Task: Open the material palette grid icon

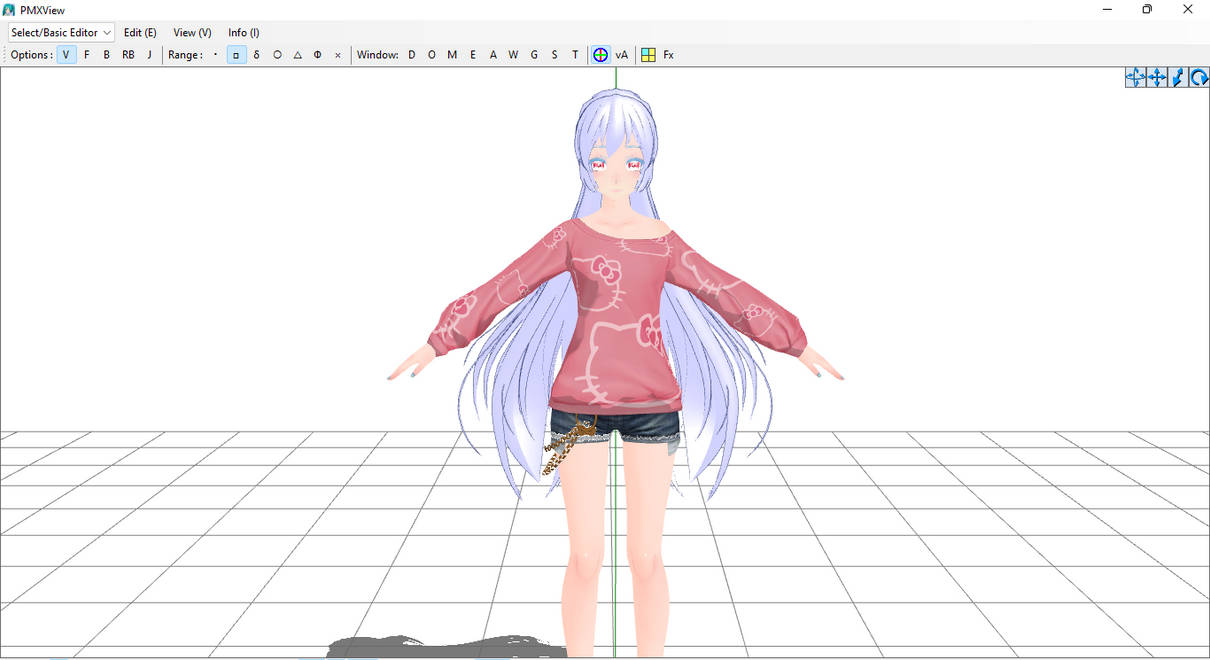Action: [646, 55]
